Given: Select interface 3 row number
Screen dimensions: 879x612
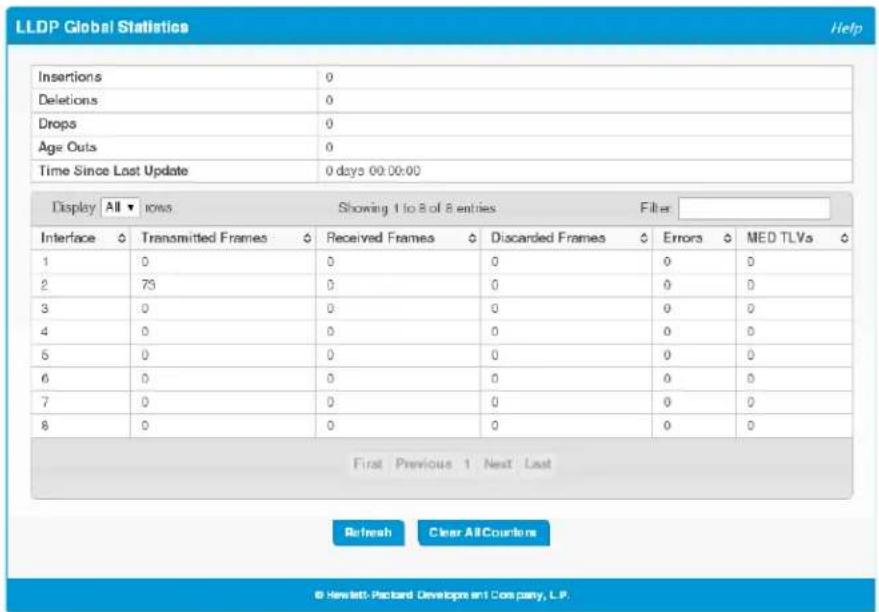Looking at the screenshot, I should (45, 308).
